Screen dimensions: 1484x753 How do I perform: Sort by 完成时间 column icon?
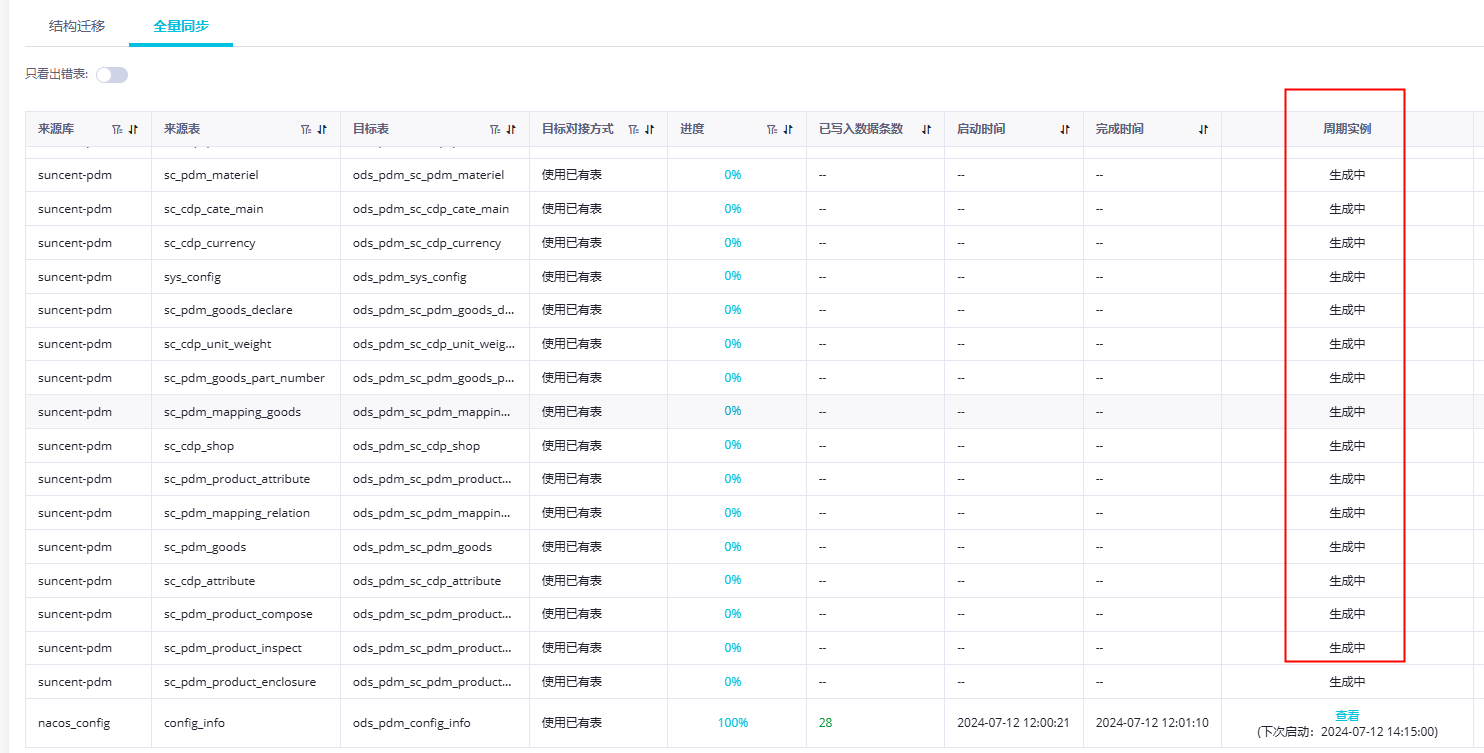pos(1203,129)
